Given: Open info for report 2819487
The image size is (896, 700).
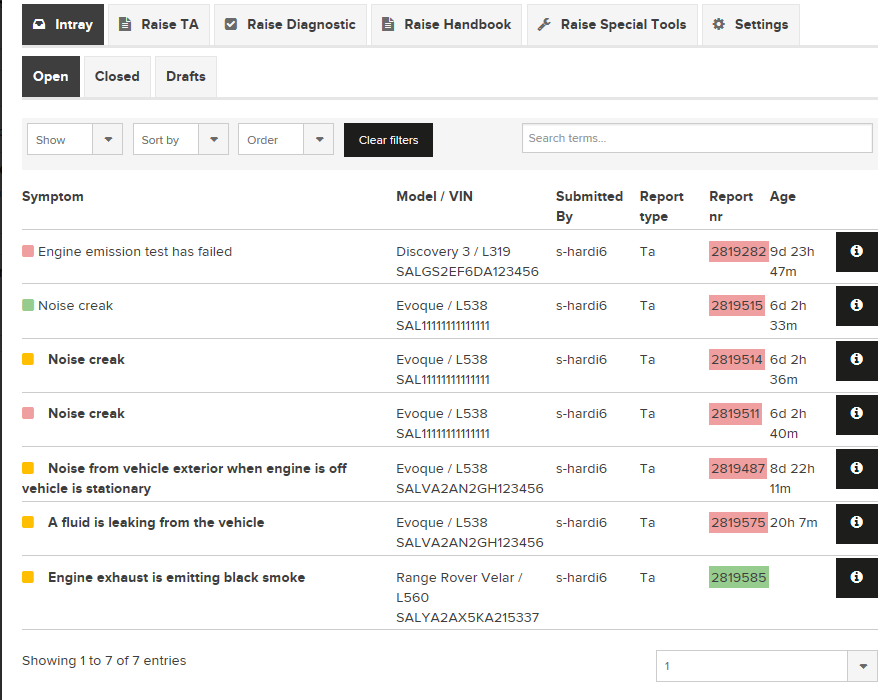Looking at the screenshot, I should pos(857,469).
